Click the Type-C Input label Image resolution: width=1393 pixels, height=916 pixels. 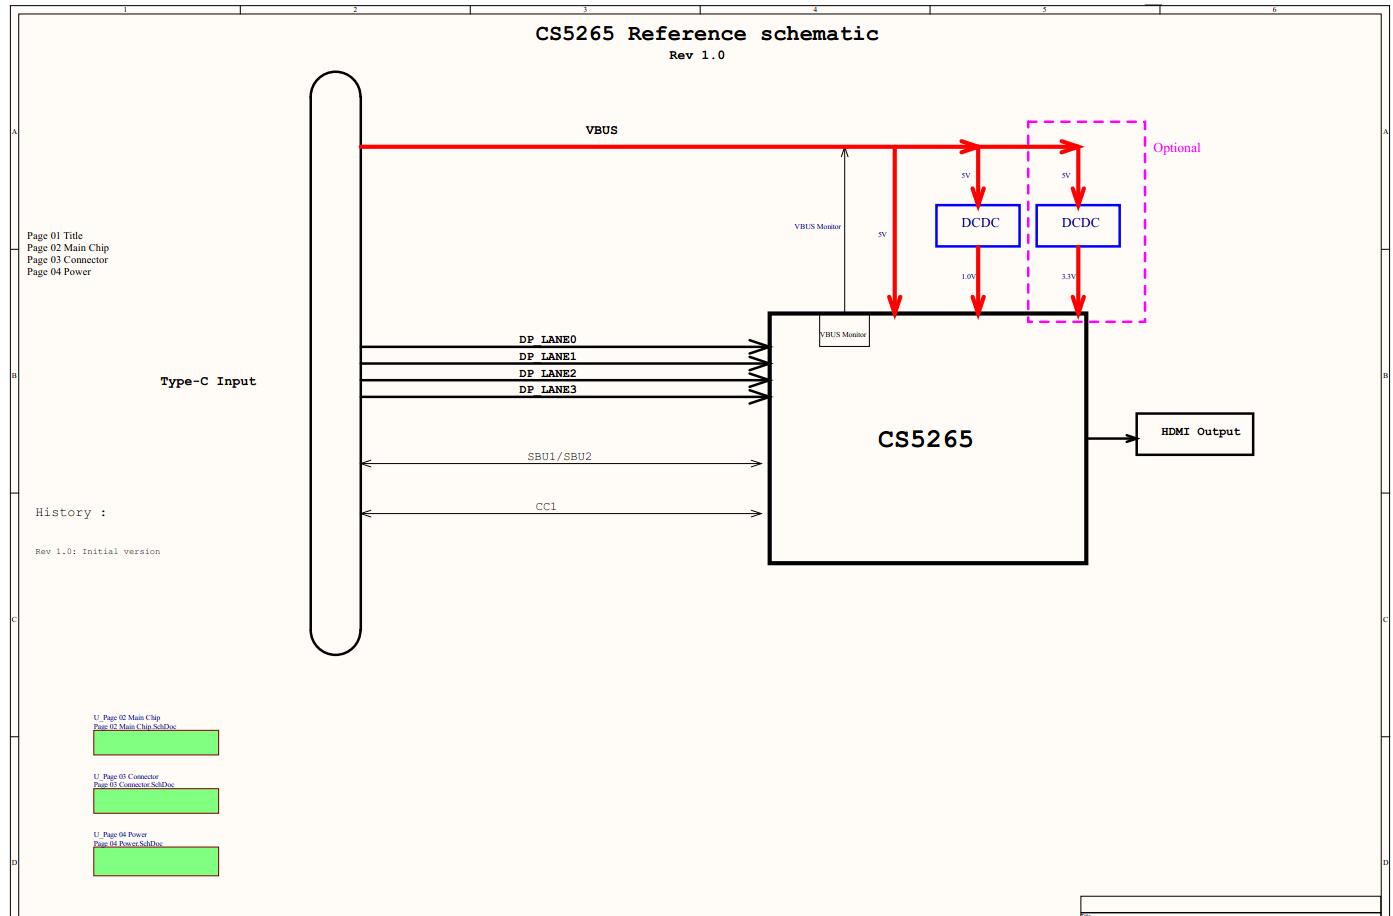coord(208,382)
